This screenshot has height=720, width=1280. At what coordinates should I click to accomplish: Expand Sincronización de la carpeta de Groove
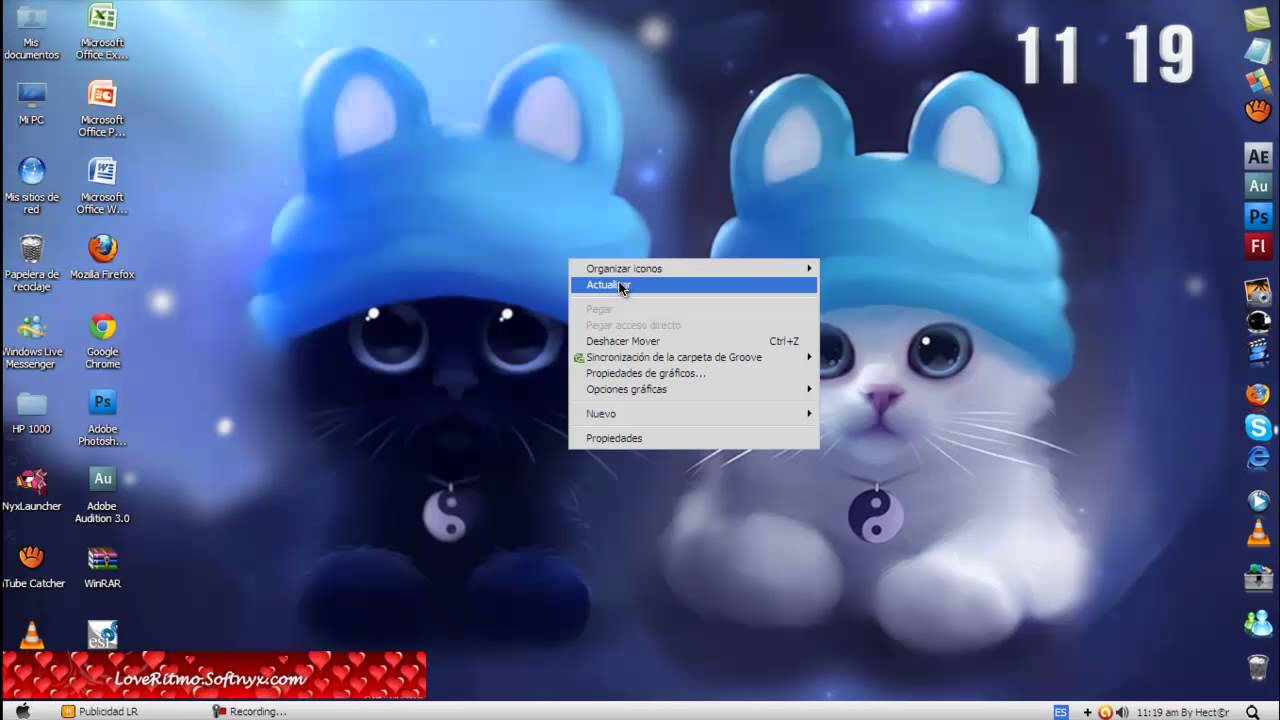coord(694,357)
